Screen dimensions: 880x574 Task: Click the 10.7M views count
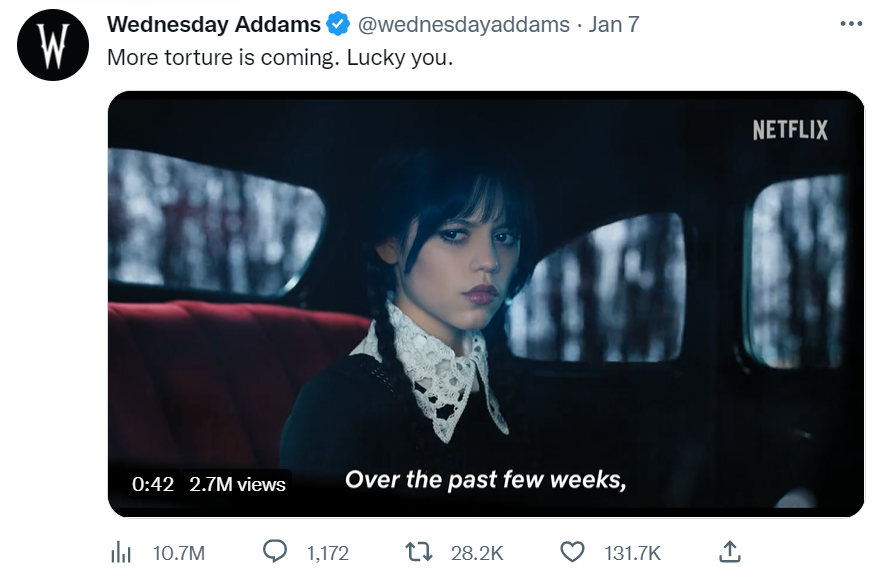(x=179, y=553)
